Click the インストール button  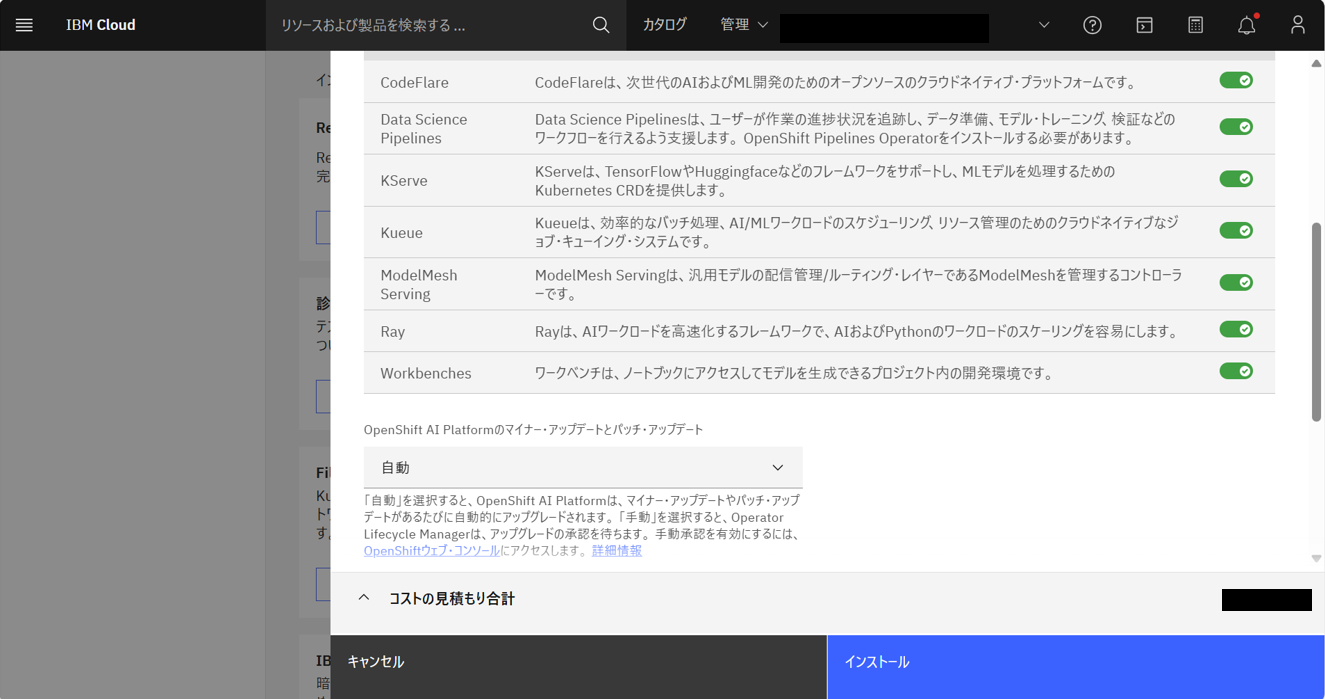[1076, 667]
